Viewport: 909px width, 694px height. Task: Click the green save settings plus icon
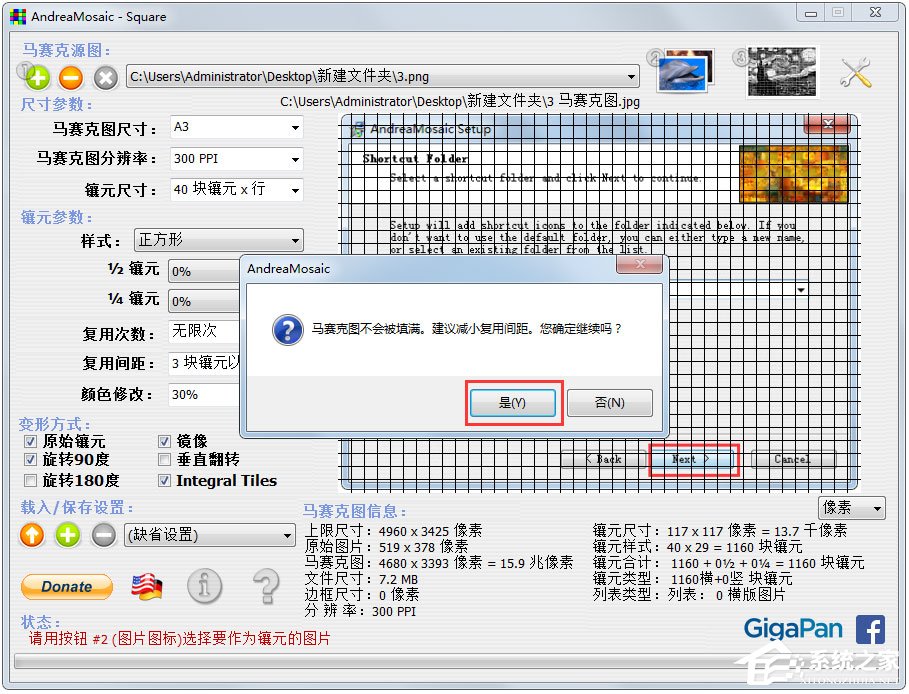coord(68,535)
